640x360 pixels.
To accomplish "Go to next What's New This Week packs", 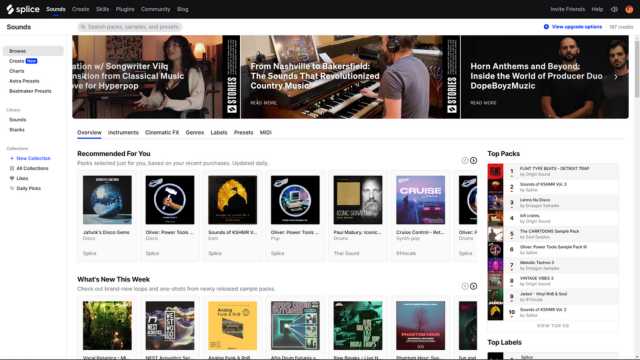I will [473, 286].
